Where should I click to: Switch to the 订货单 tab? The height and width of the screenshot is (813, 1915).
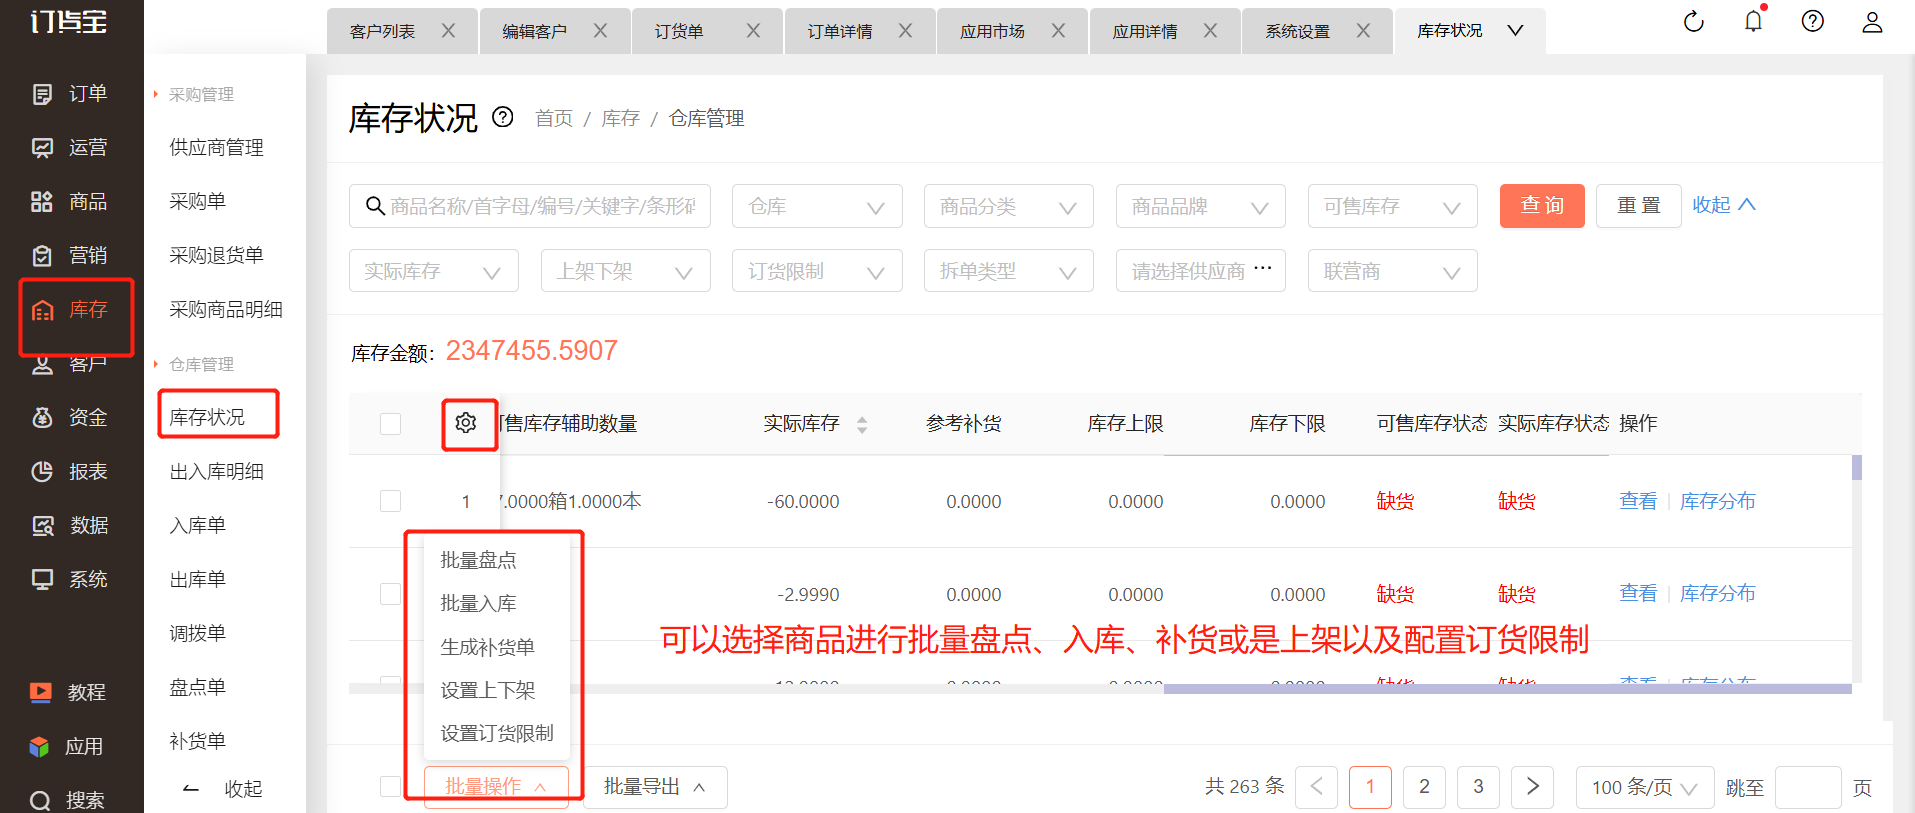coord(680,31)
